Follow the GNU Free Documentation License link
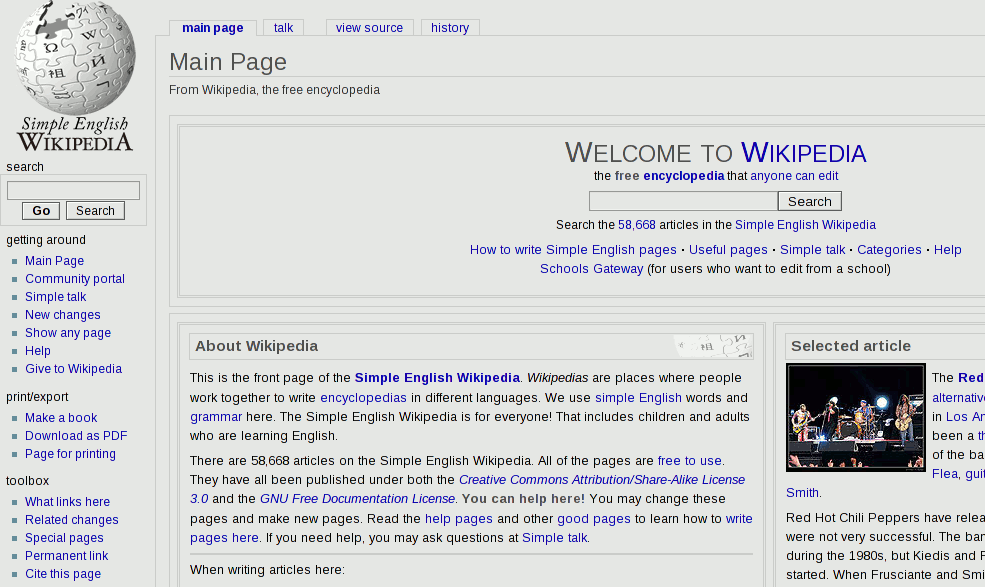Image resolution: width=985 pixels, height=587 pixels. [357, 498]
